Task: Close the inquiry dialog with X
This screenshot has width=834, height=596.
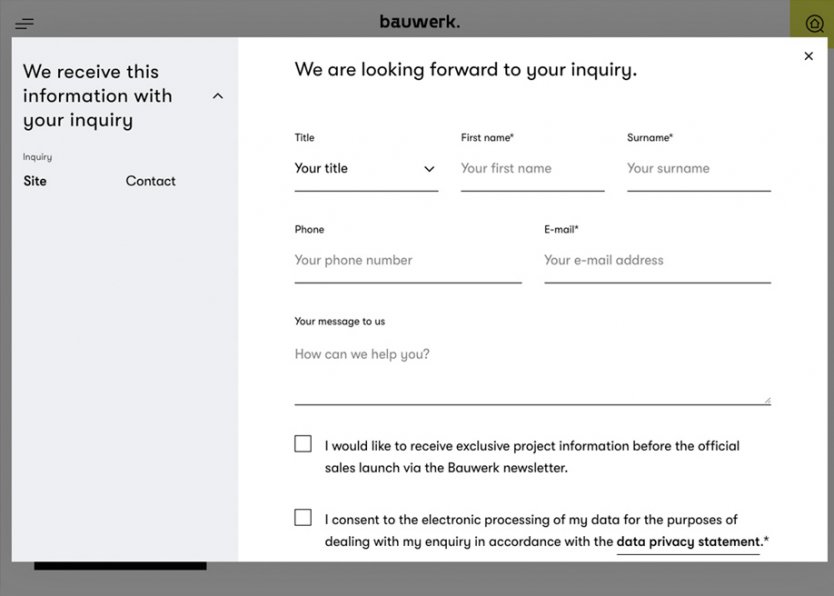Action: 808,57
